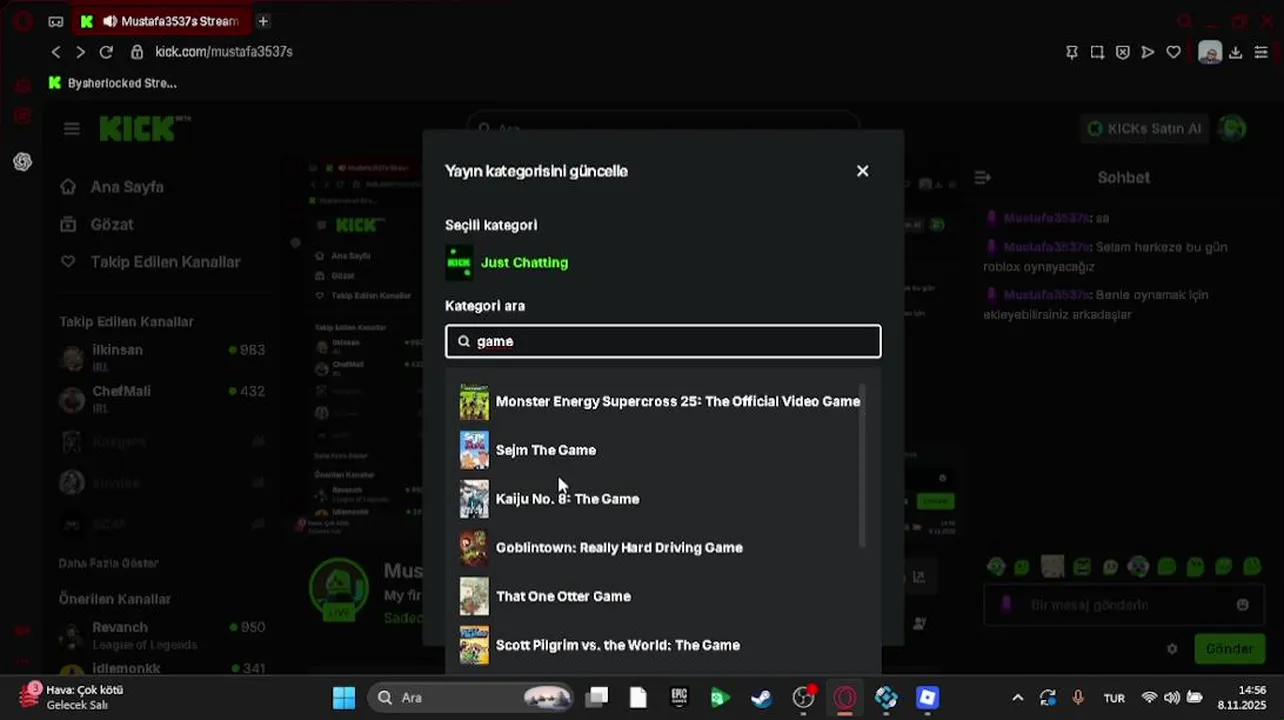Click the search magnifier in category field
The height and width of the screenshot is (720, 1284).
point(464,341)
